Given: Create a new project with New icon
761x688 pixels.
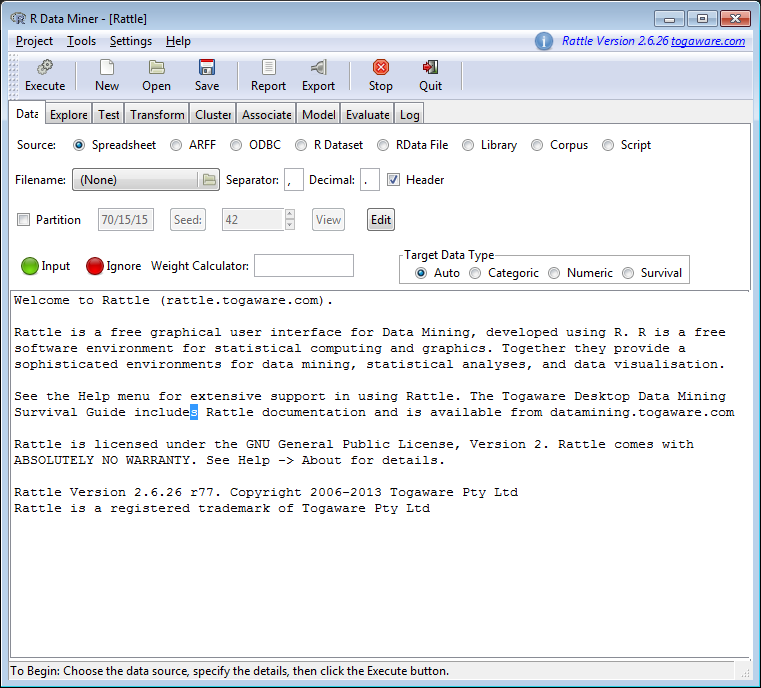Looking at the screenshot, I should click(x=107, y=68).
